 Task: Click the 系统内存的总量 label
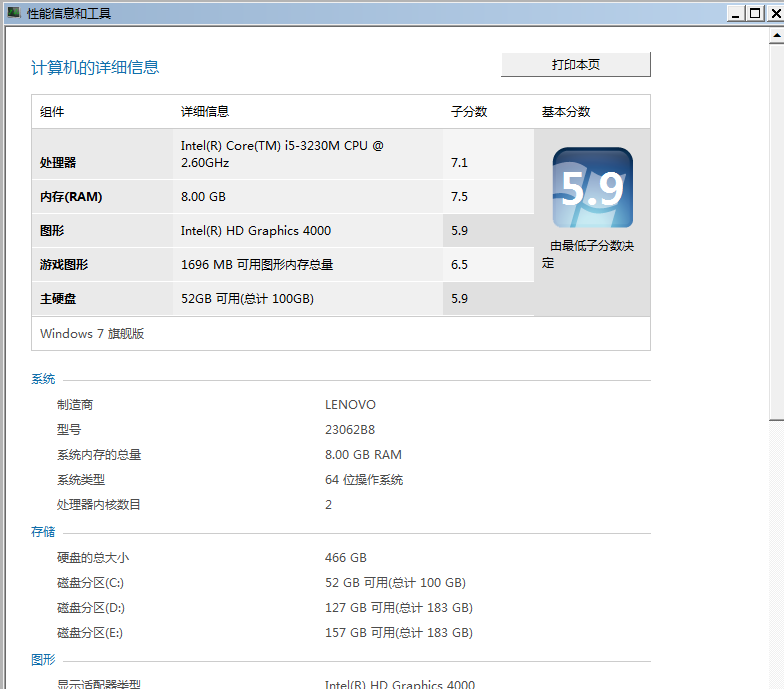click(99, 454)
